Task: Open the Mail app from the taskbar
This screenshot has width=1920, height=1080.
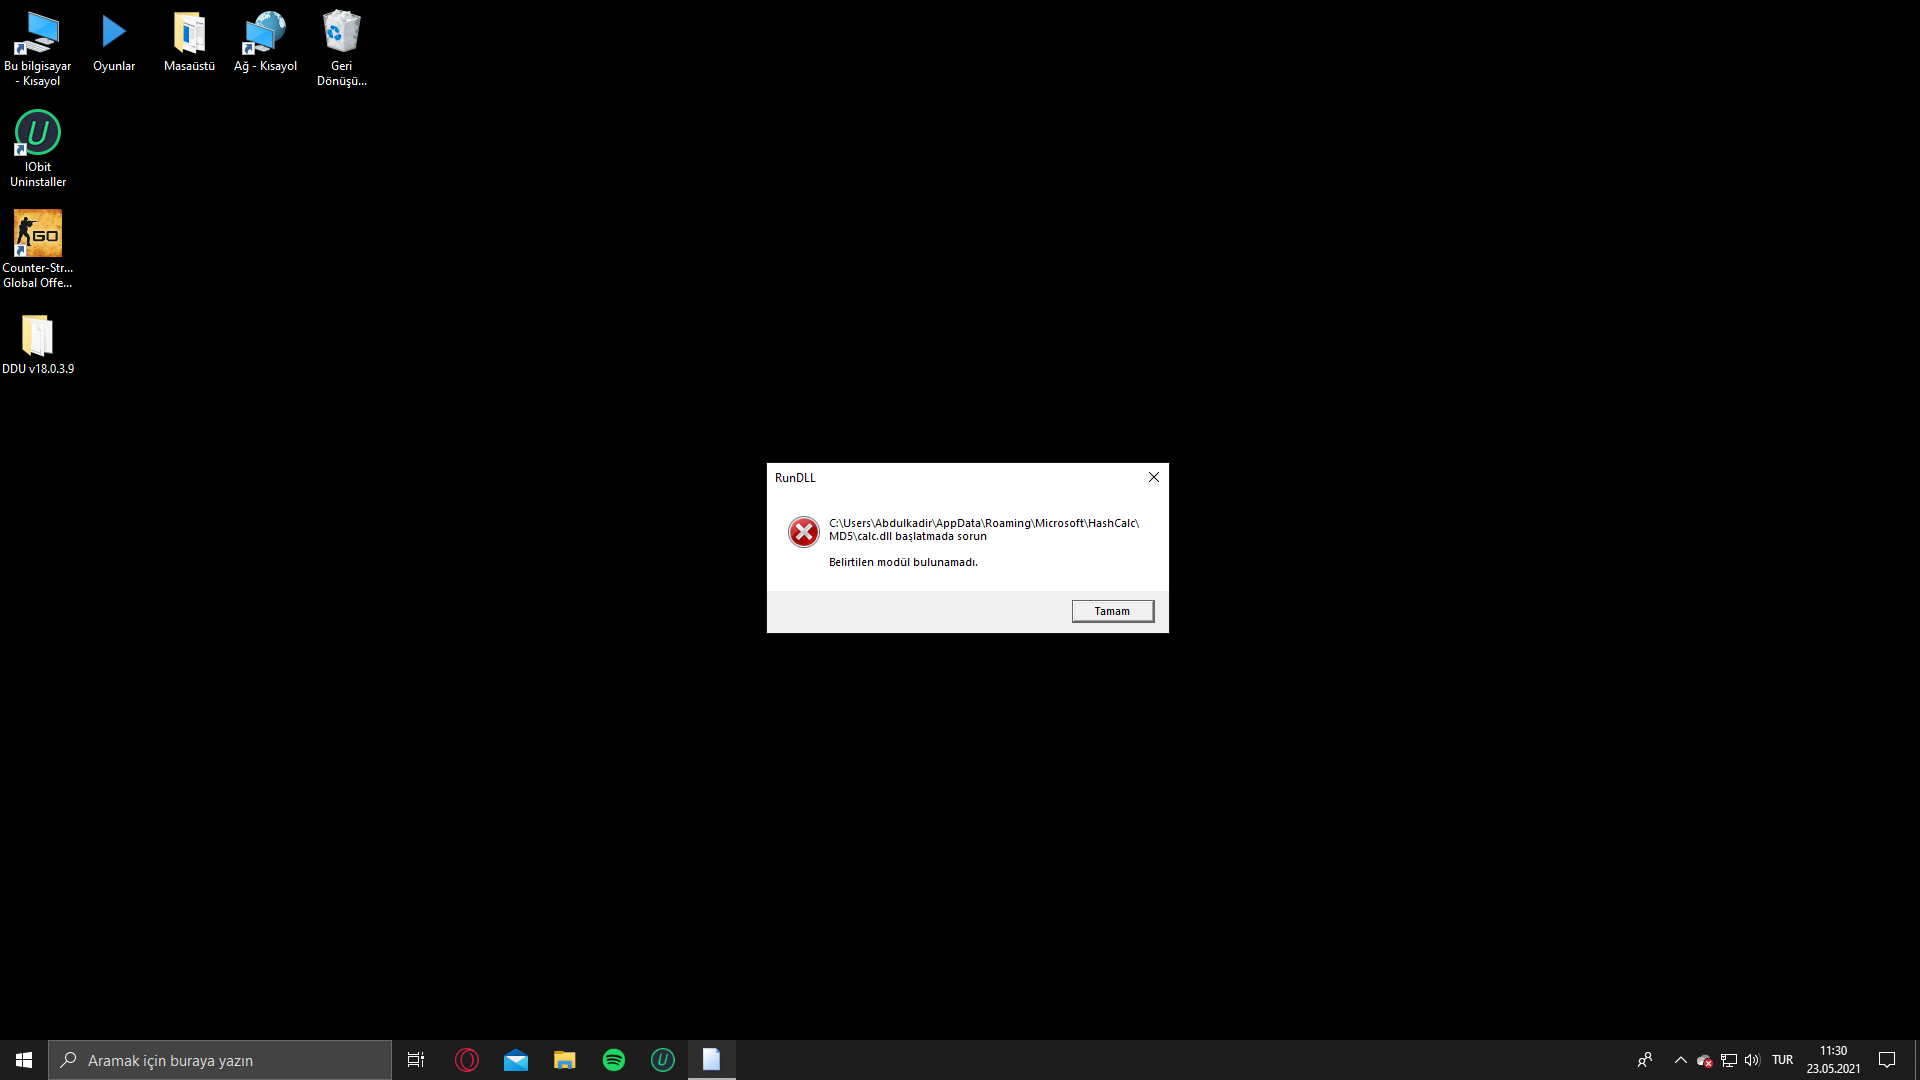Action: pyautogui.click(x=516, y=1060)
